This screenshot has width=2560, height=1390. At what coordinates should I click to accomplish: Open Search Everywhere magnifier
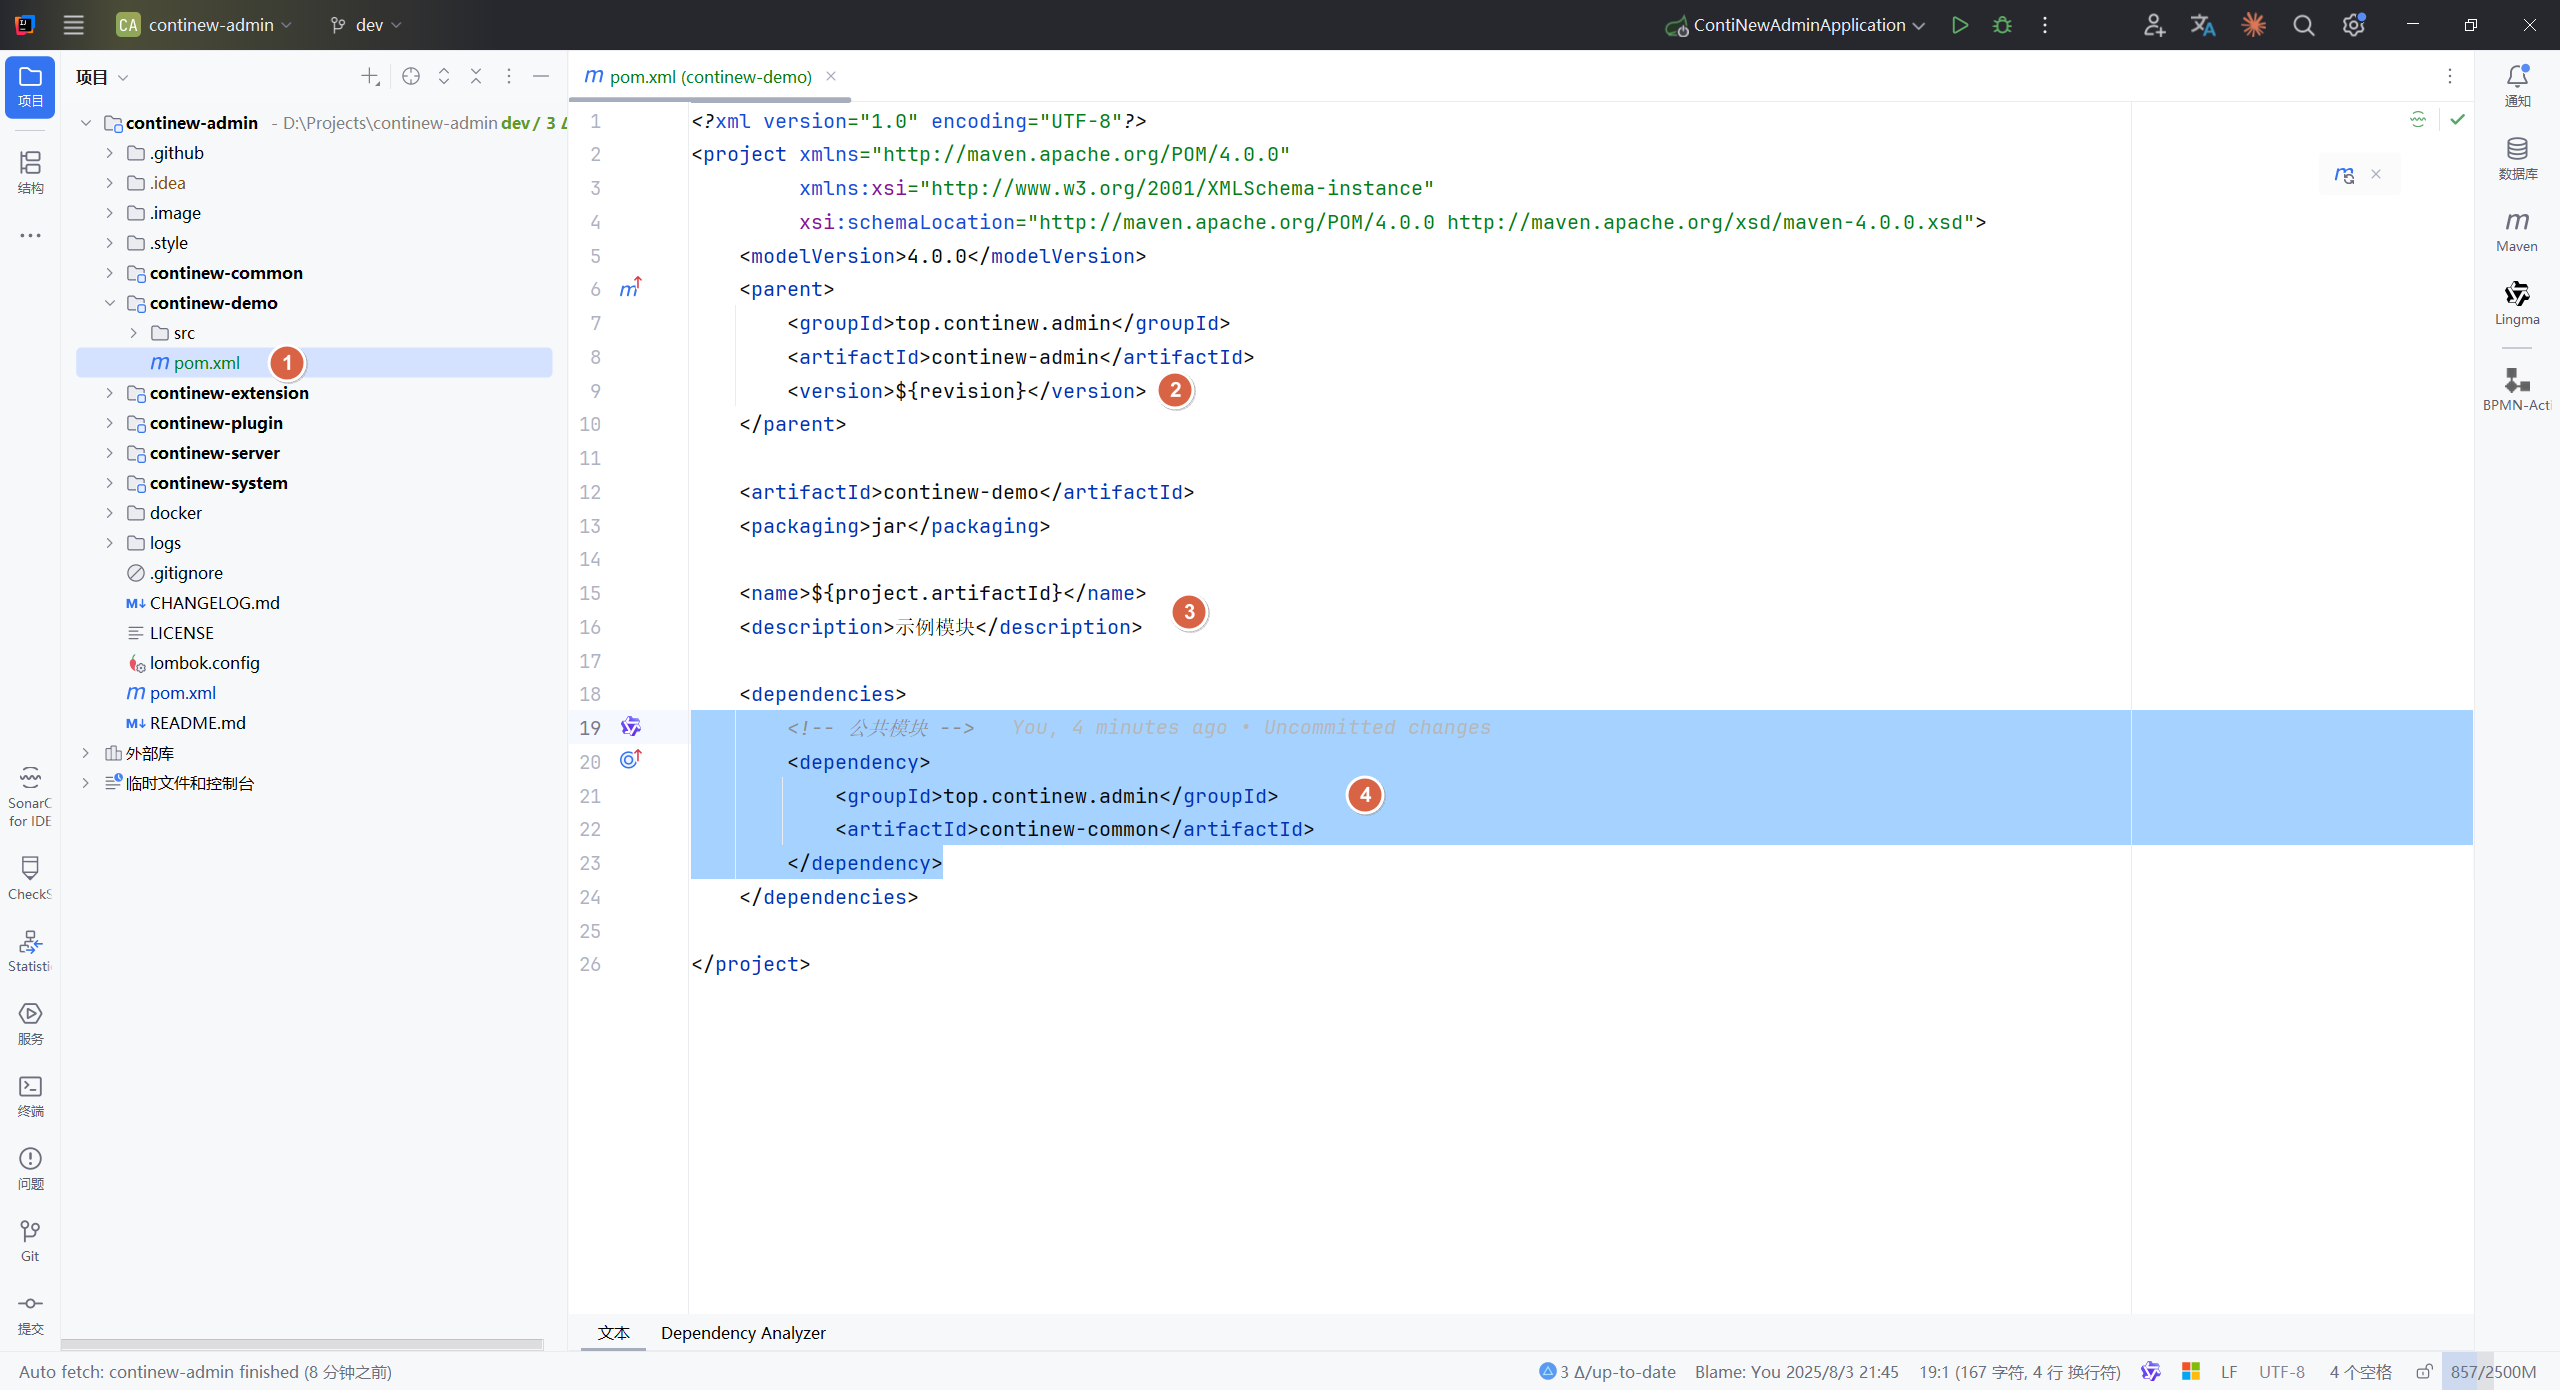click(2304, 25)
